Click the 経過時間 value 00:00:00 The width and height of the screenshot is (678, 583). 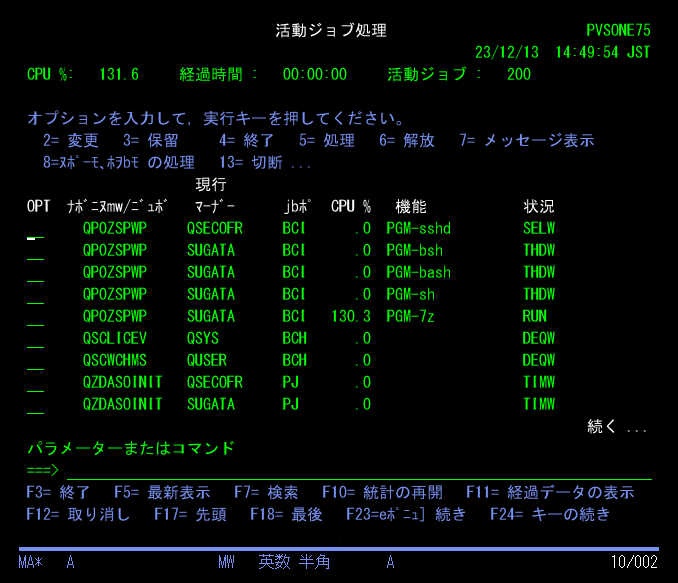(x=315, y=74)
